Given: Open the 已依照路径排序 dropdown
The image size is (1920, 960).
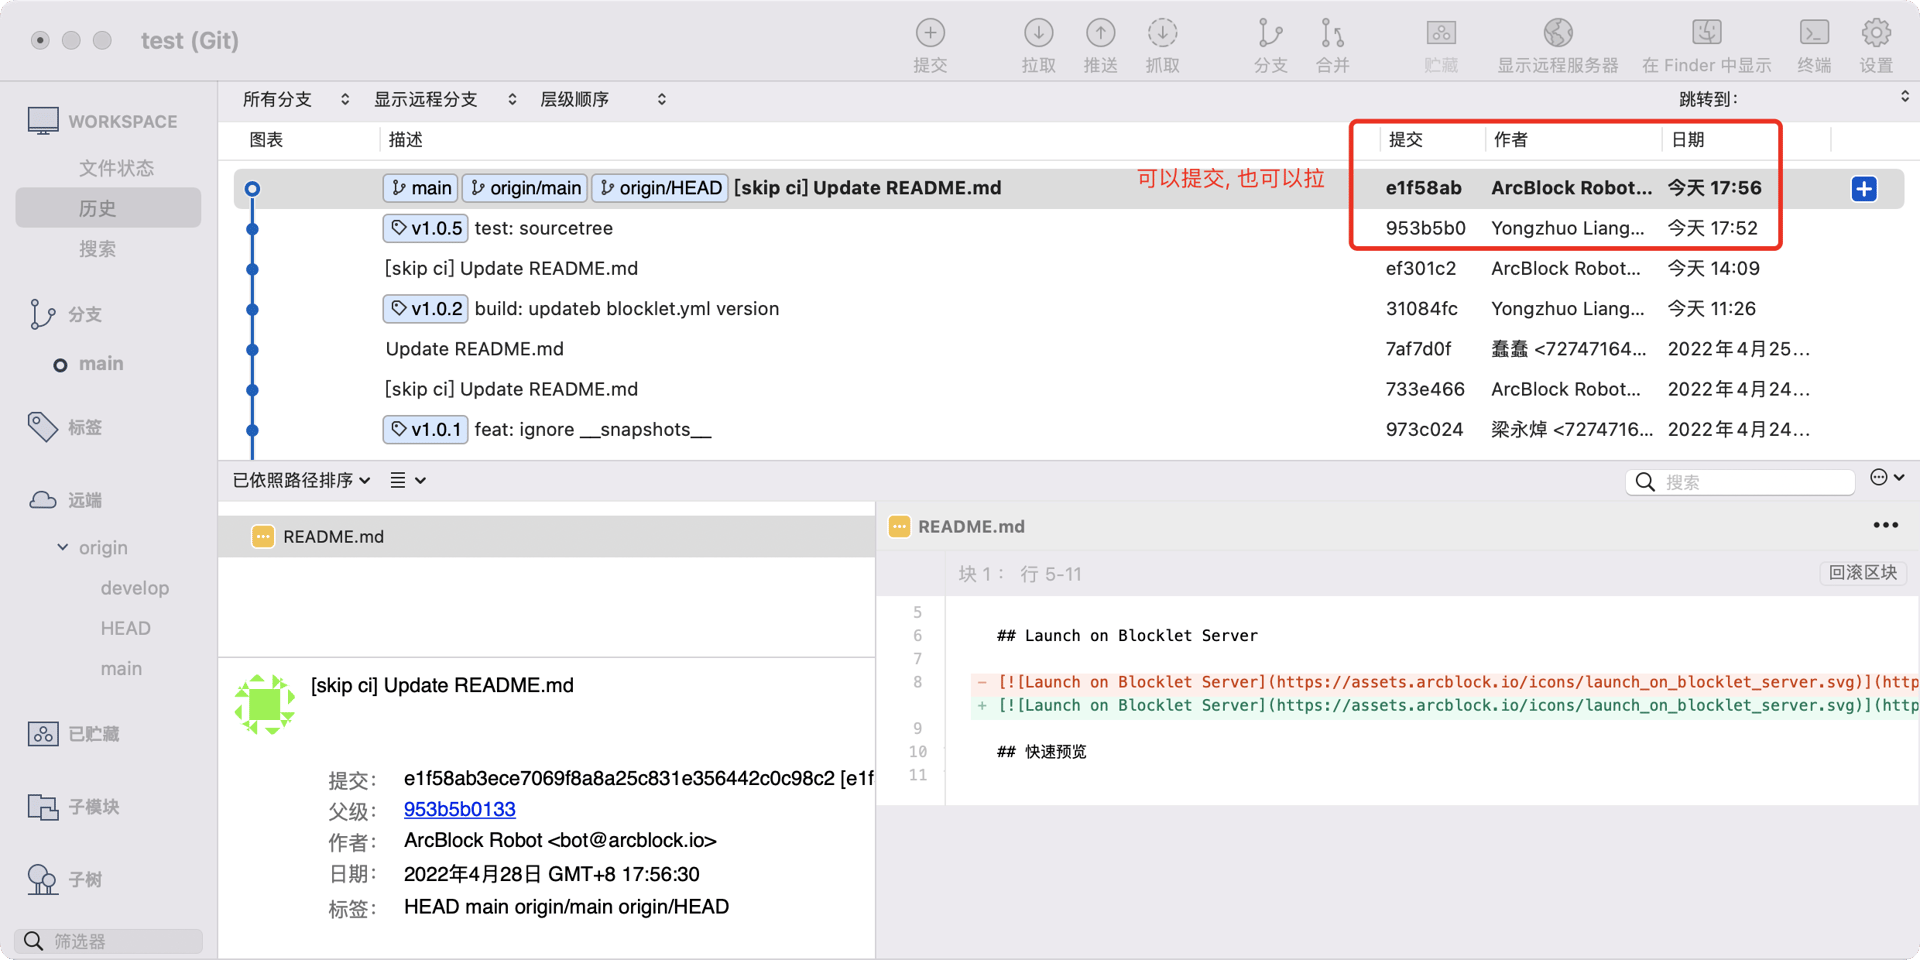Looking at the screenshot, I should pyautogui.click(x=302, y=480).
